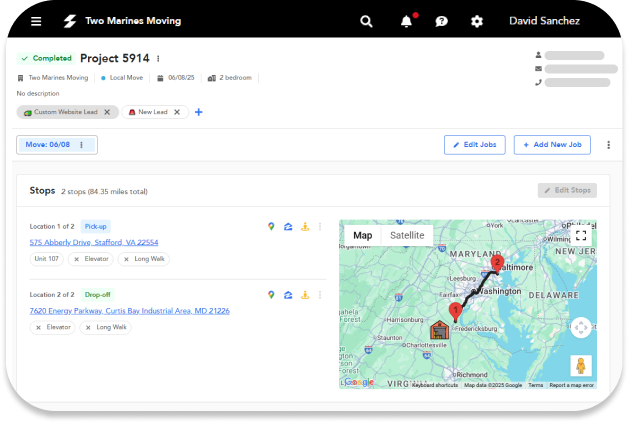Viewport: 629px width, 423px height.
Task: Open Project 5914 options kebab menu
Action: [158, 59]
